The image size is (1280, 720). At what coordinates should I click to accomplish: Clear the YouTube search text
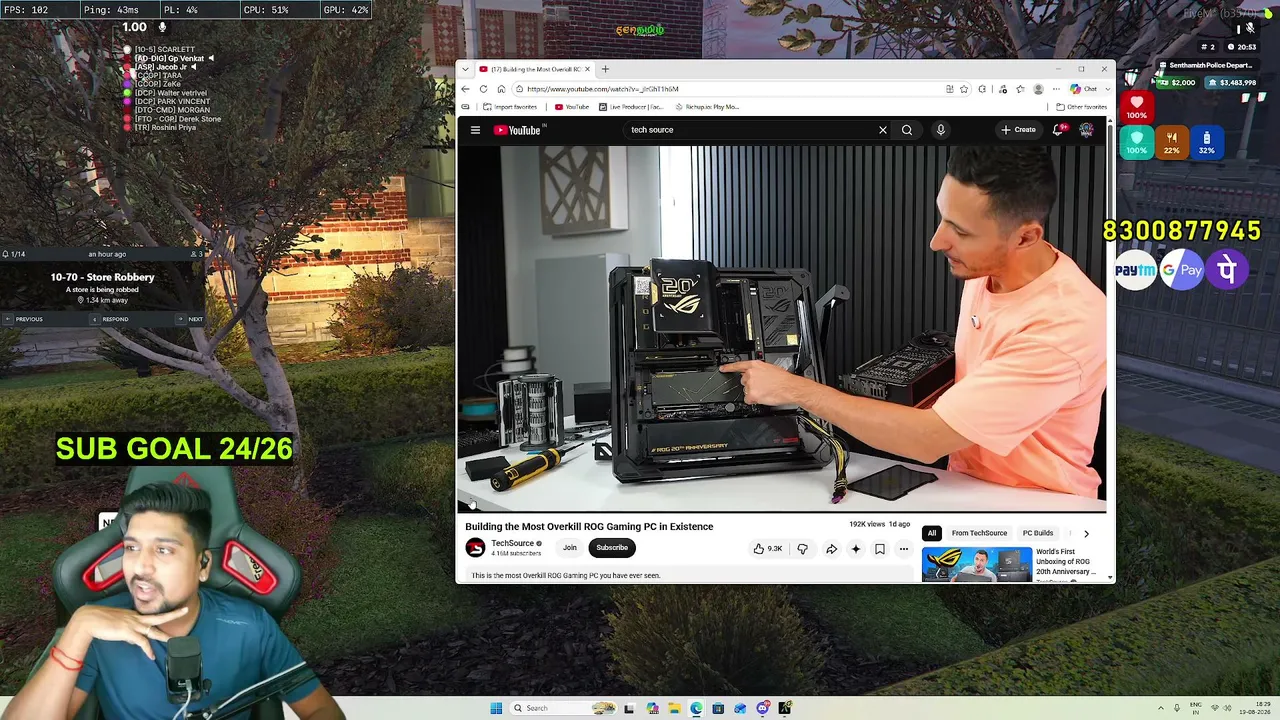(x=882, y=130)
